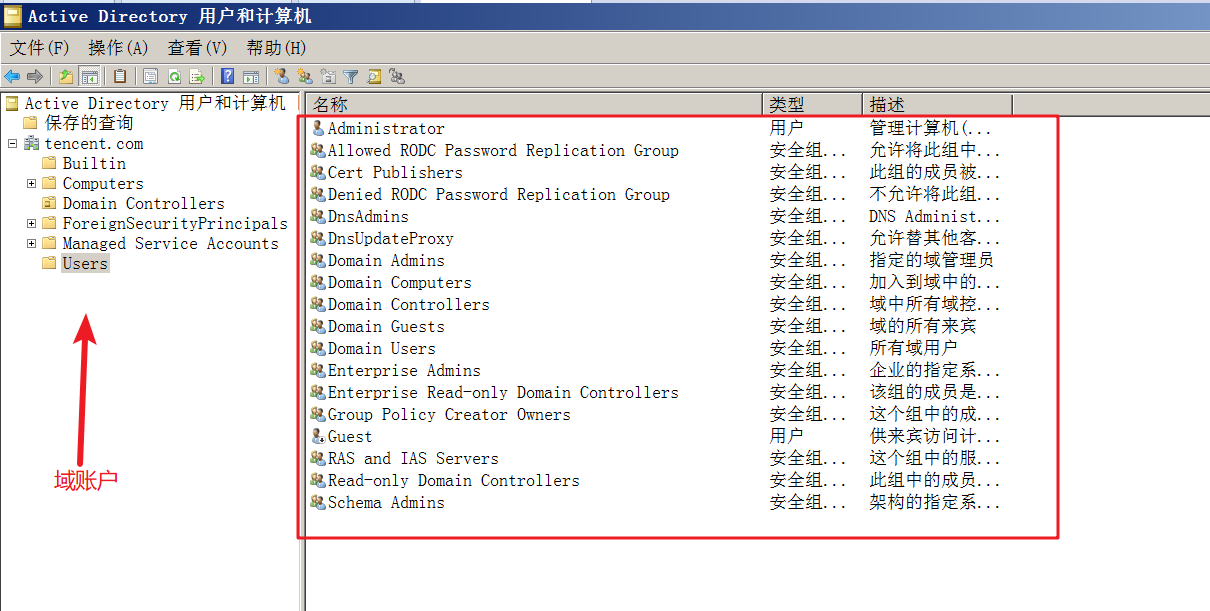Click Guest's 用户 type cell
This screenshot has width=1210, height=611.
(786, 436)
